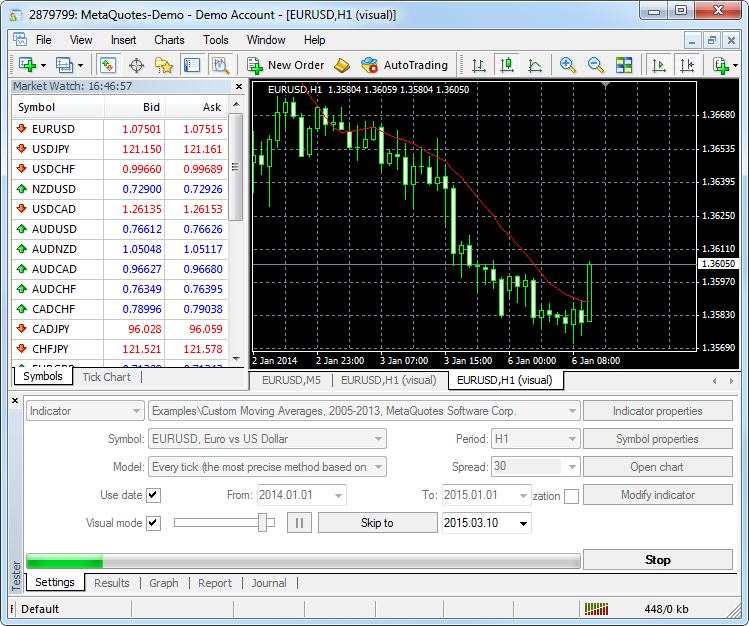Enable the Optimization checkbox

[571, 496]
